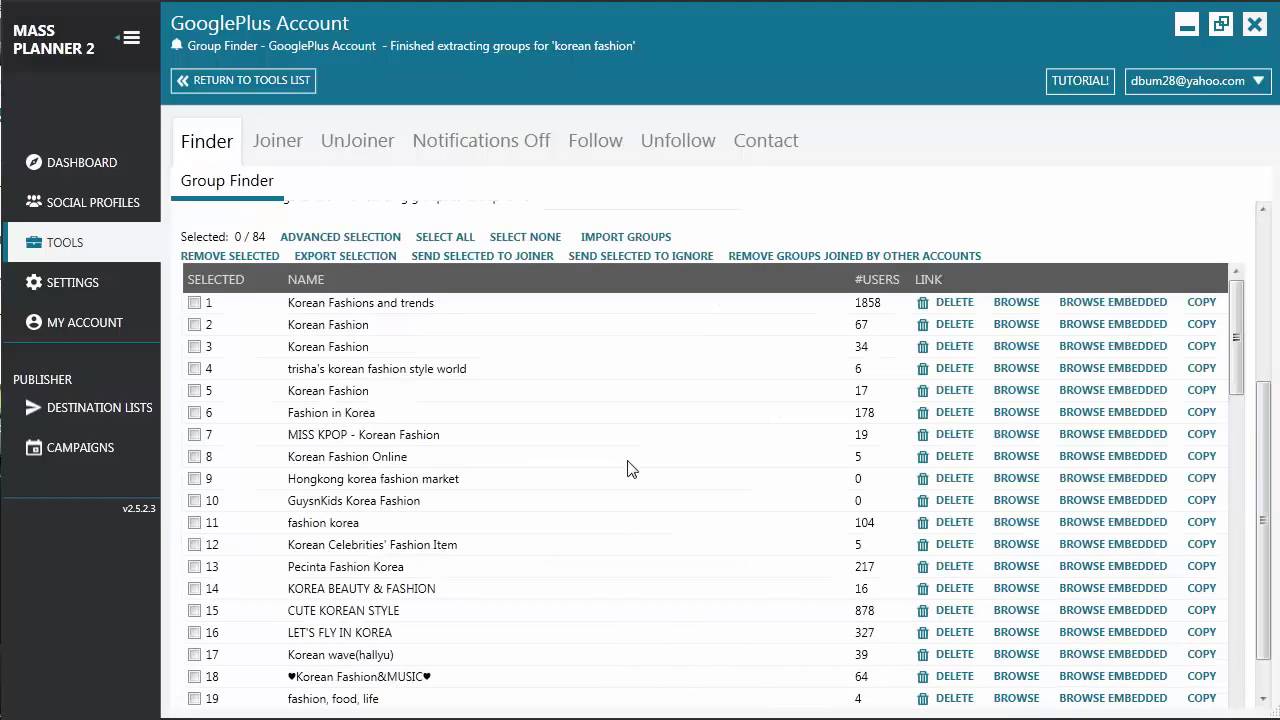Click trash icon for Korean wave(hallyu)
Viewport: 1280px width, 720px height.
(x=923, y=655)
